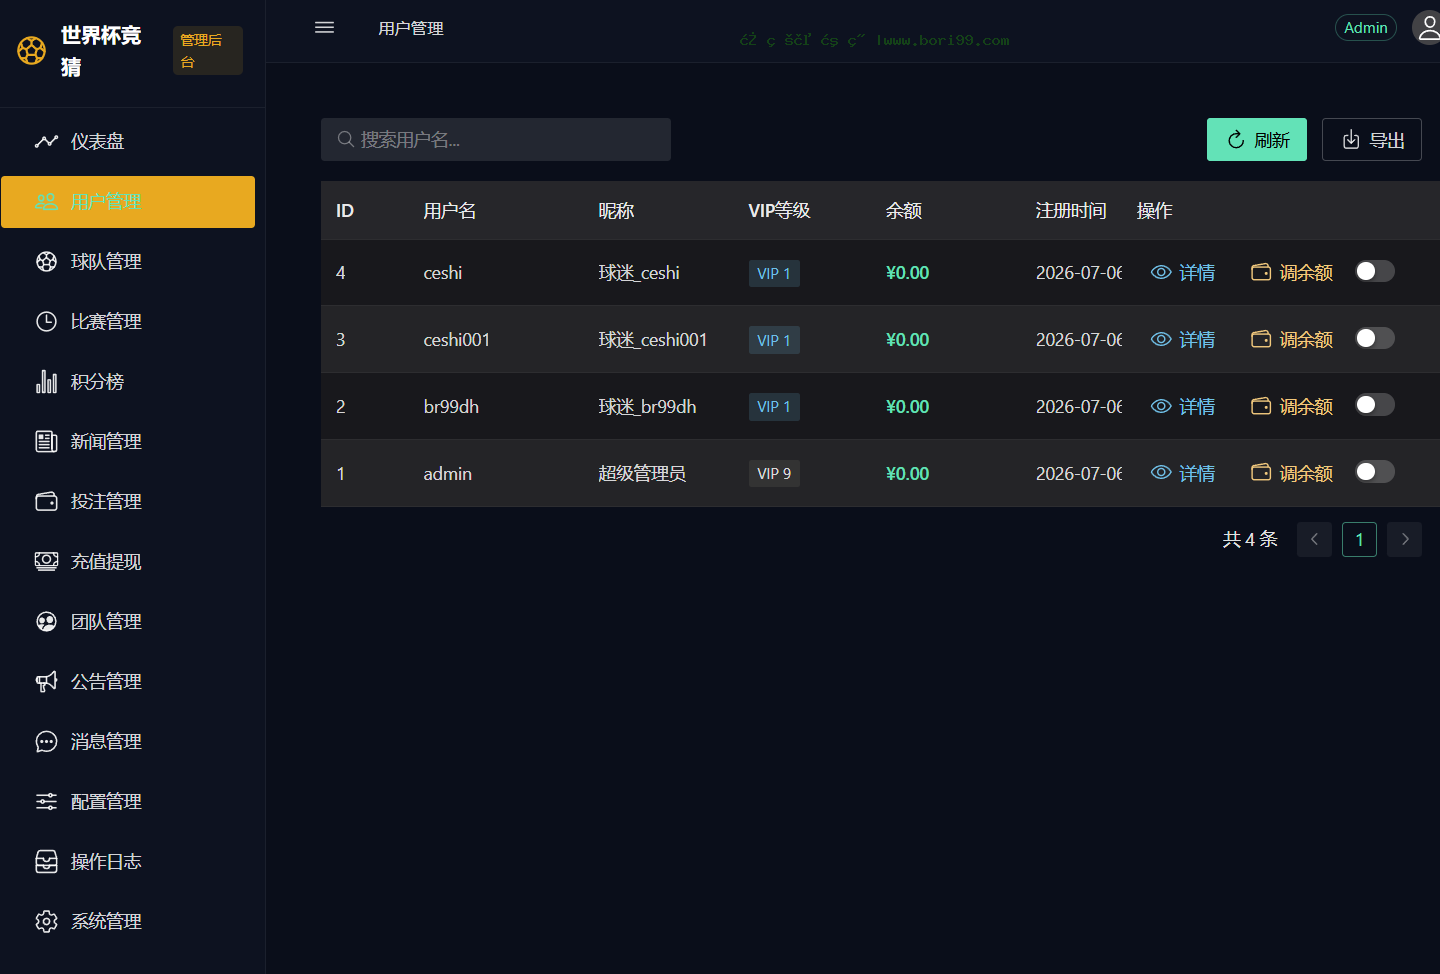1440x974 pixels.
Task: Click the 导出 export button
Action: pyautogui.click(x=1372, y=140)
